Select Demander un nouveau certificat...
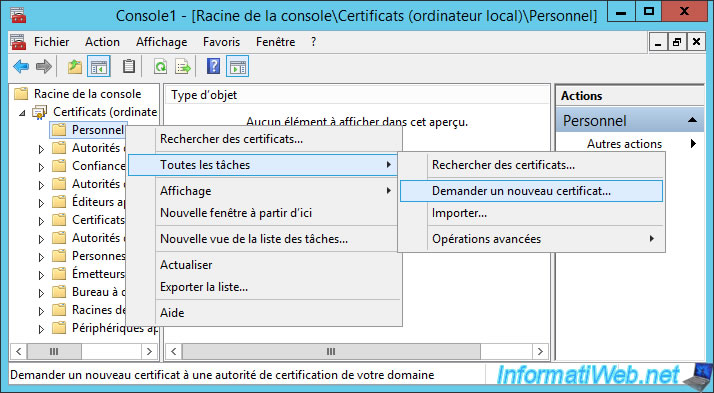 531,191
